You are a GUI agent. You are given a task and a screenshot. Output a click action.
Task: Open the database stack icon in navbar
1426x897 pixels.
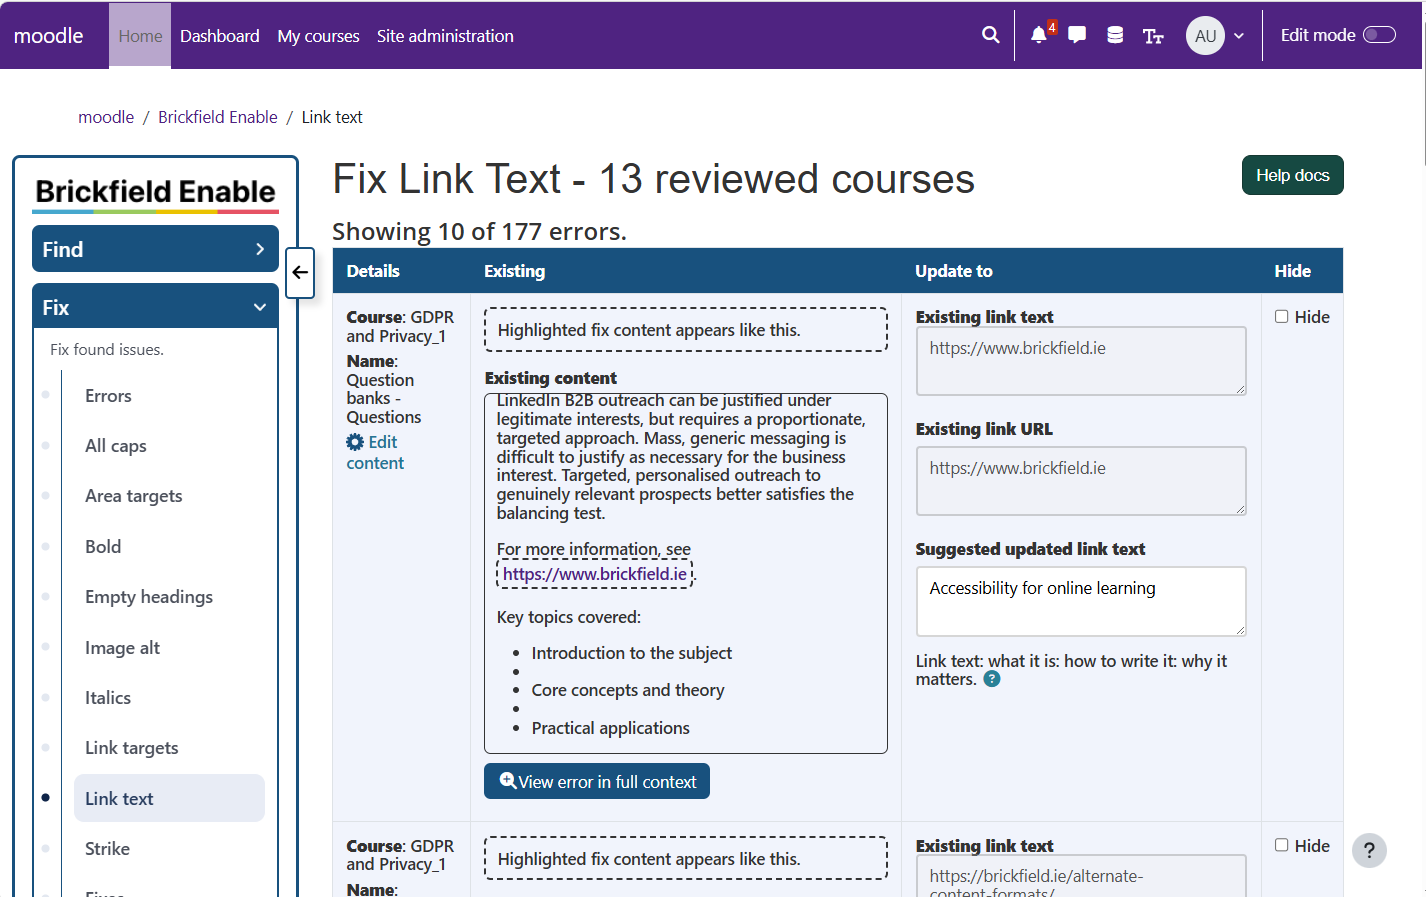point(1115,35)
